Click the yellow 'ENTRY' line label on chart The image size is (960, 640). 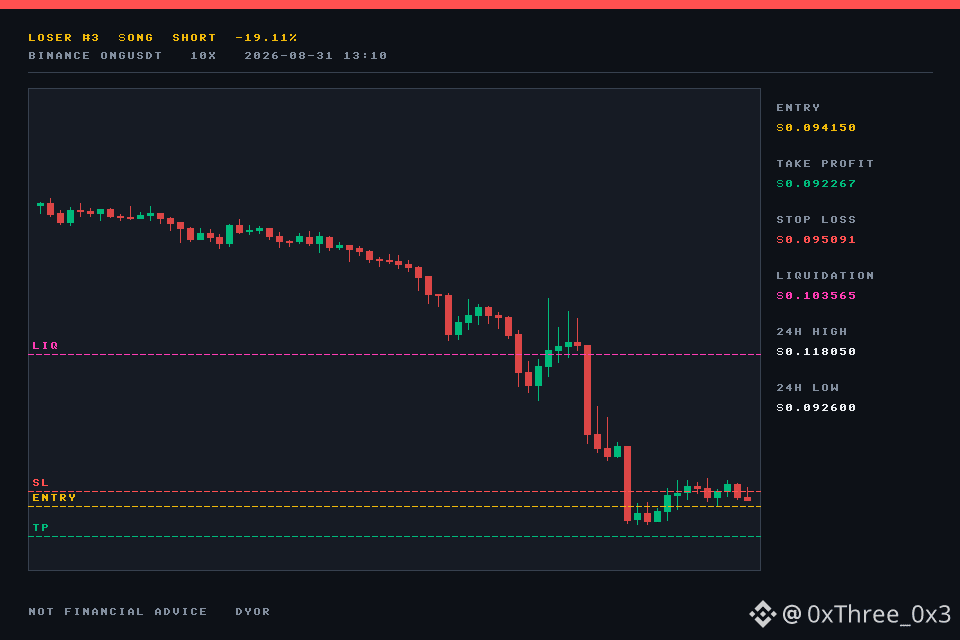[54, 497]
